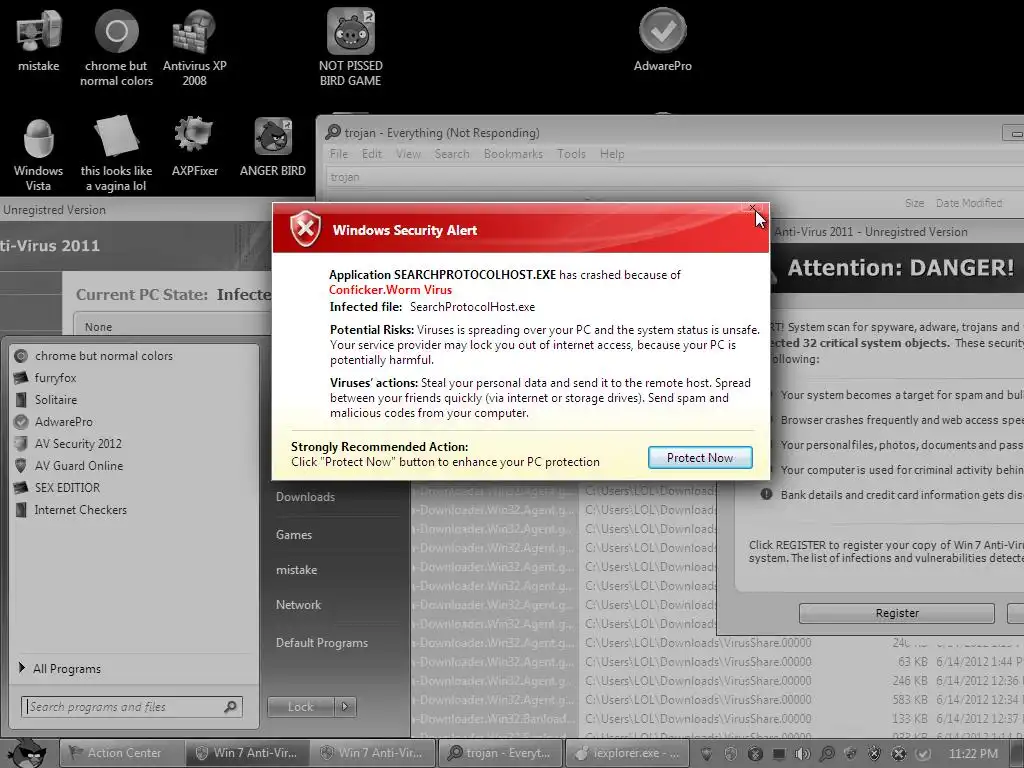Click the checkmark AdwarePro tray icon
1024x768 pixels.
click(922, 754)
